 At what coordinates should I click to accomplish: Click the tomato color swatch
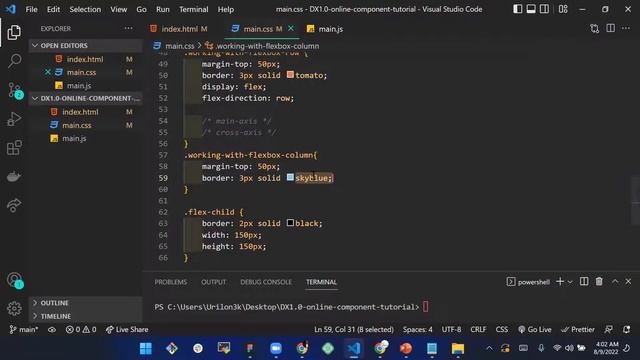click(x=290, y=75)
